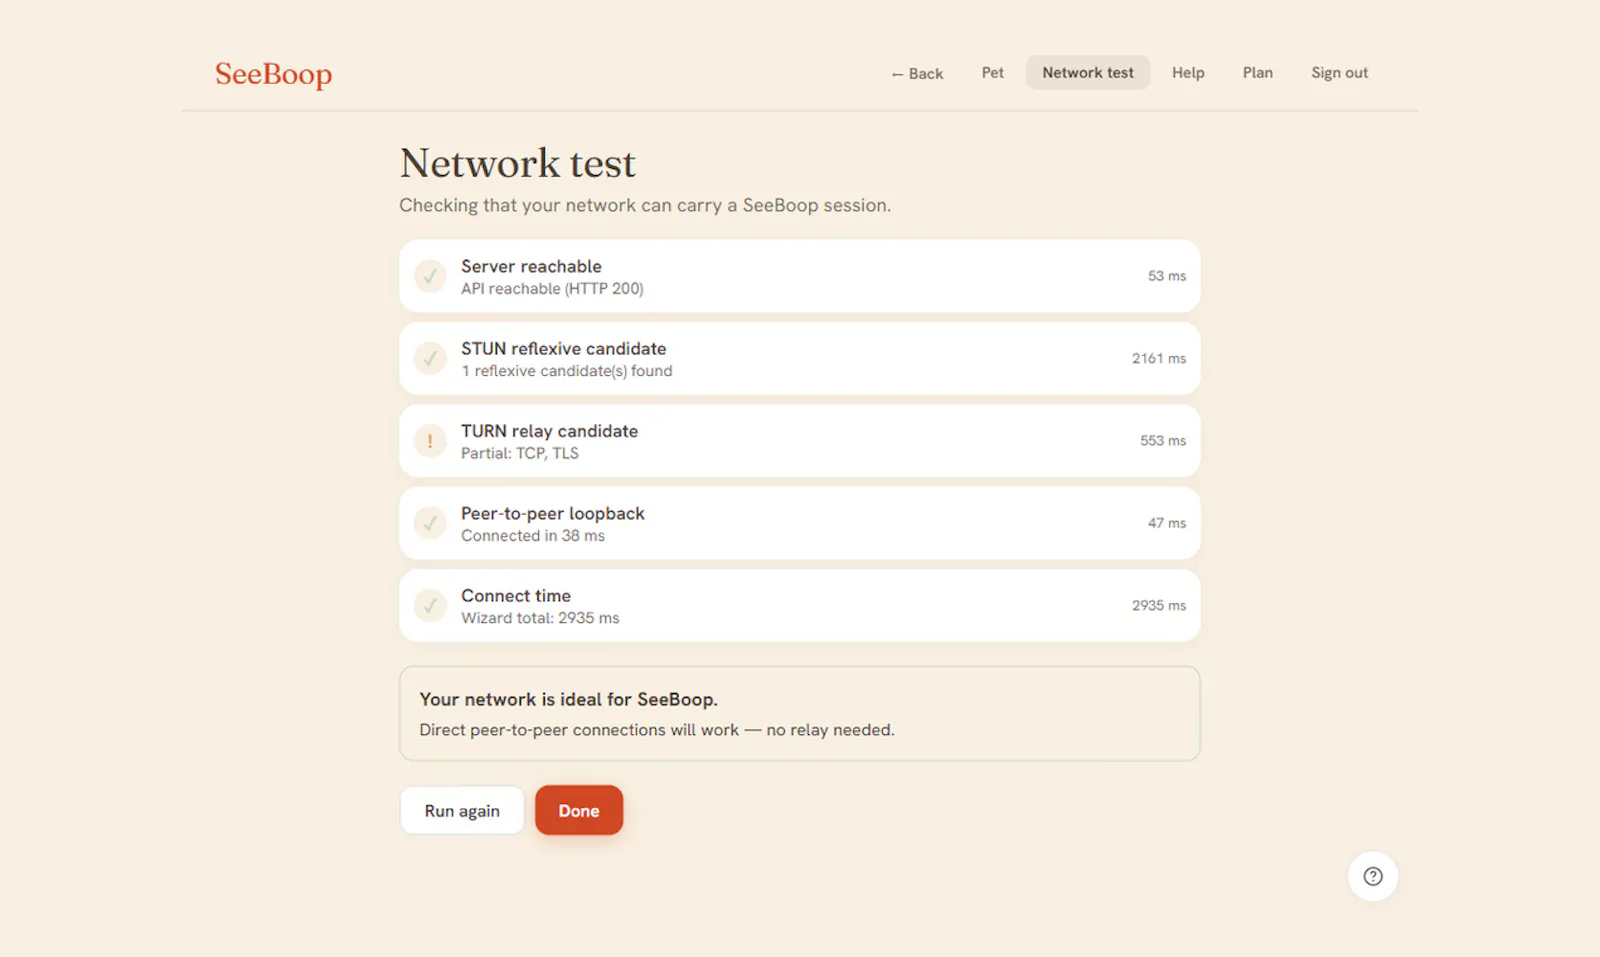Select the Network test nav item
The image size is (1600, 957).
1088,73
